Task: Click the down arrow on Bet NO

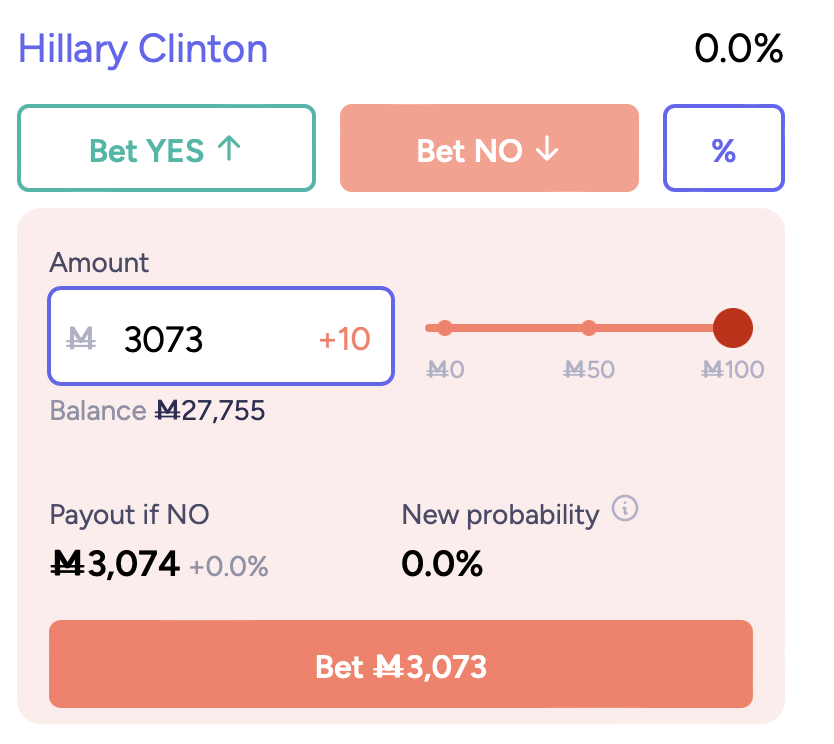Action: [547, 148]
